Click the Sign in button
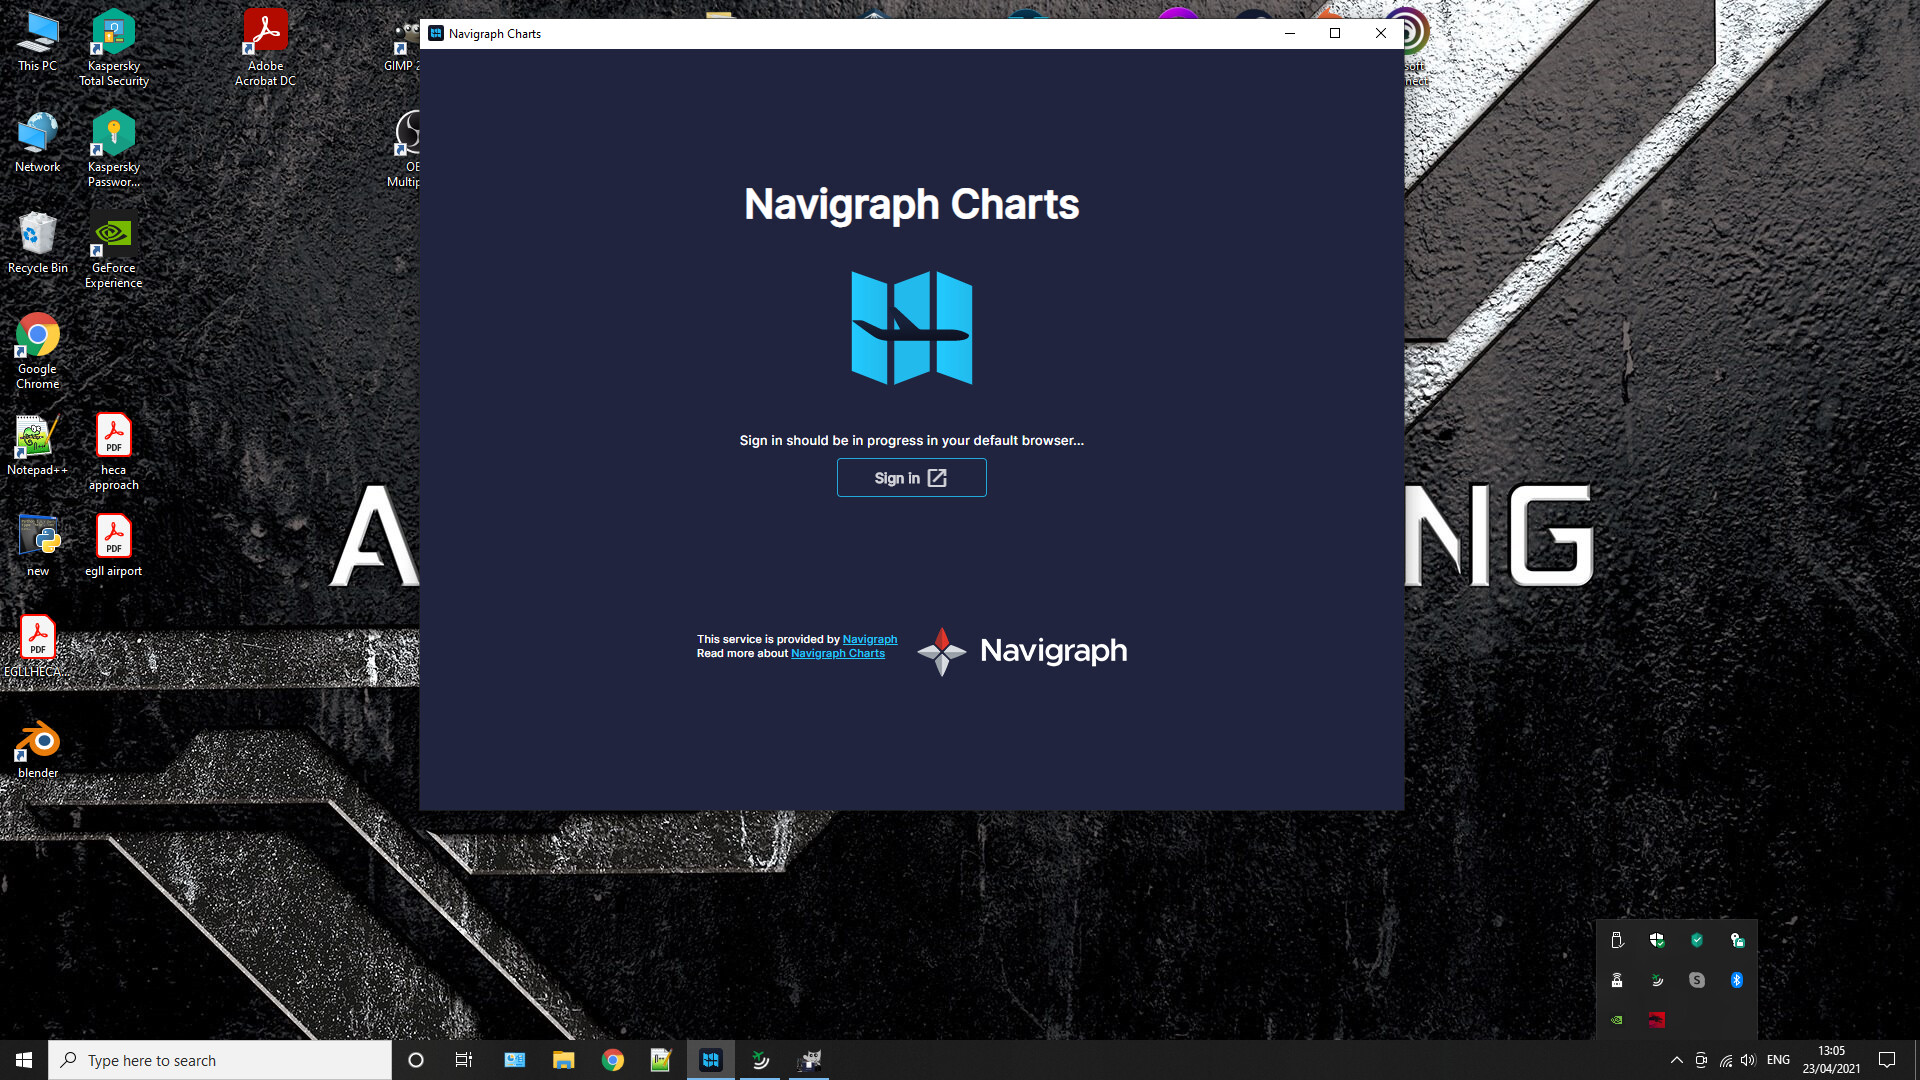The height and width of the screenshot is (1080, 1920). click(x=911, y=478)
